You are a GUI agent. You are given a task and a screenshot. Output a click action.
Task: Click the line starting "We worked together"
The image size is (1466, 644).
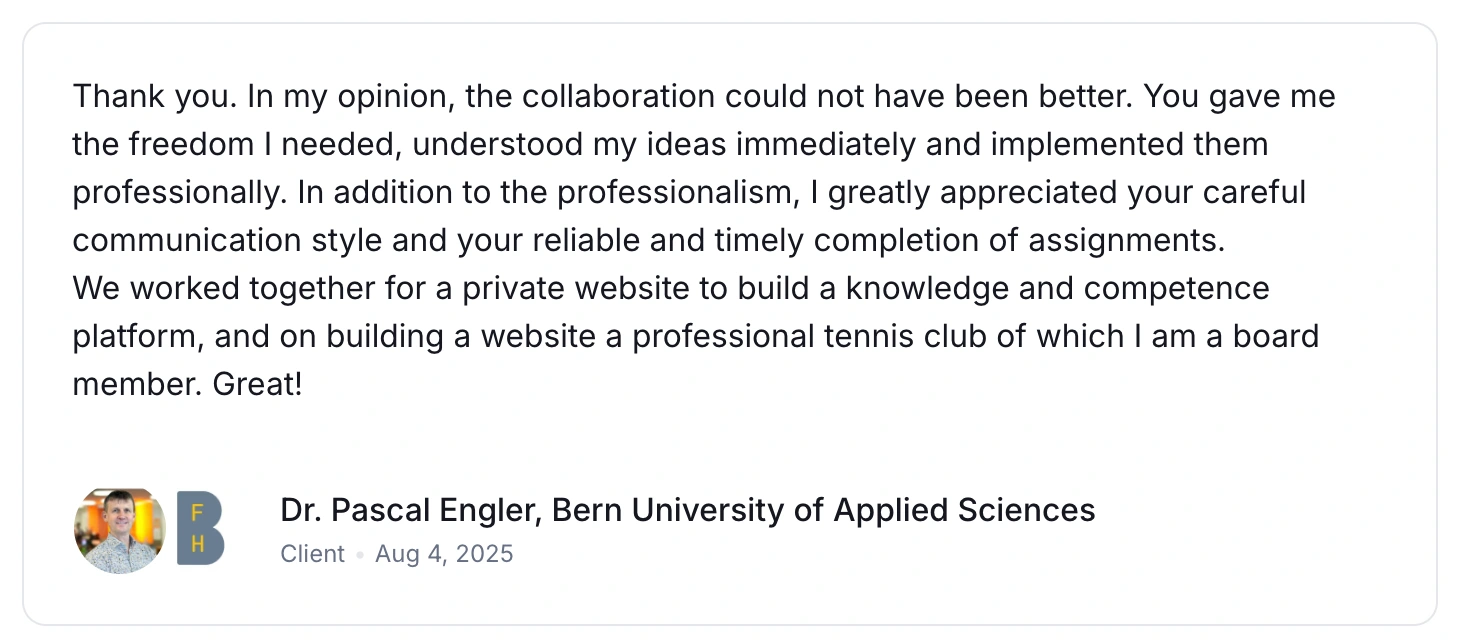pyautogui.click(x=671, y=288)
